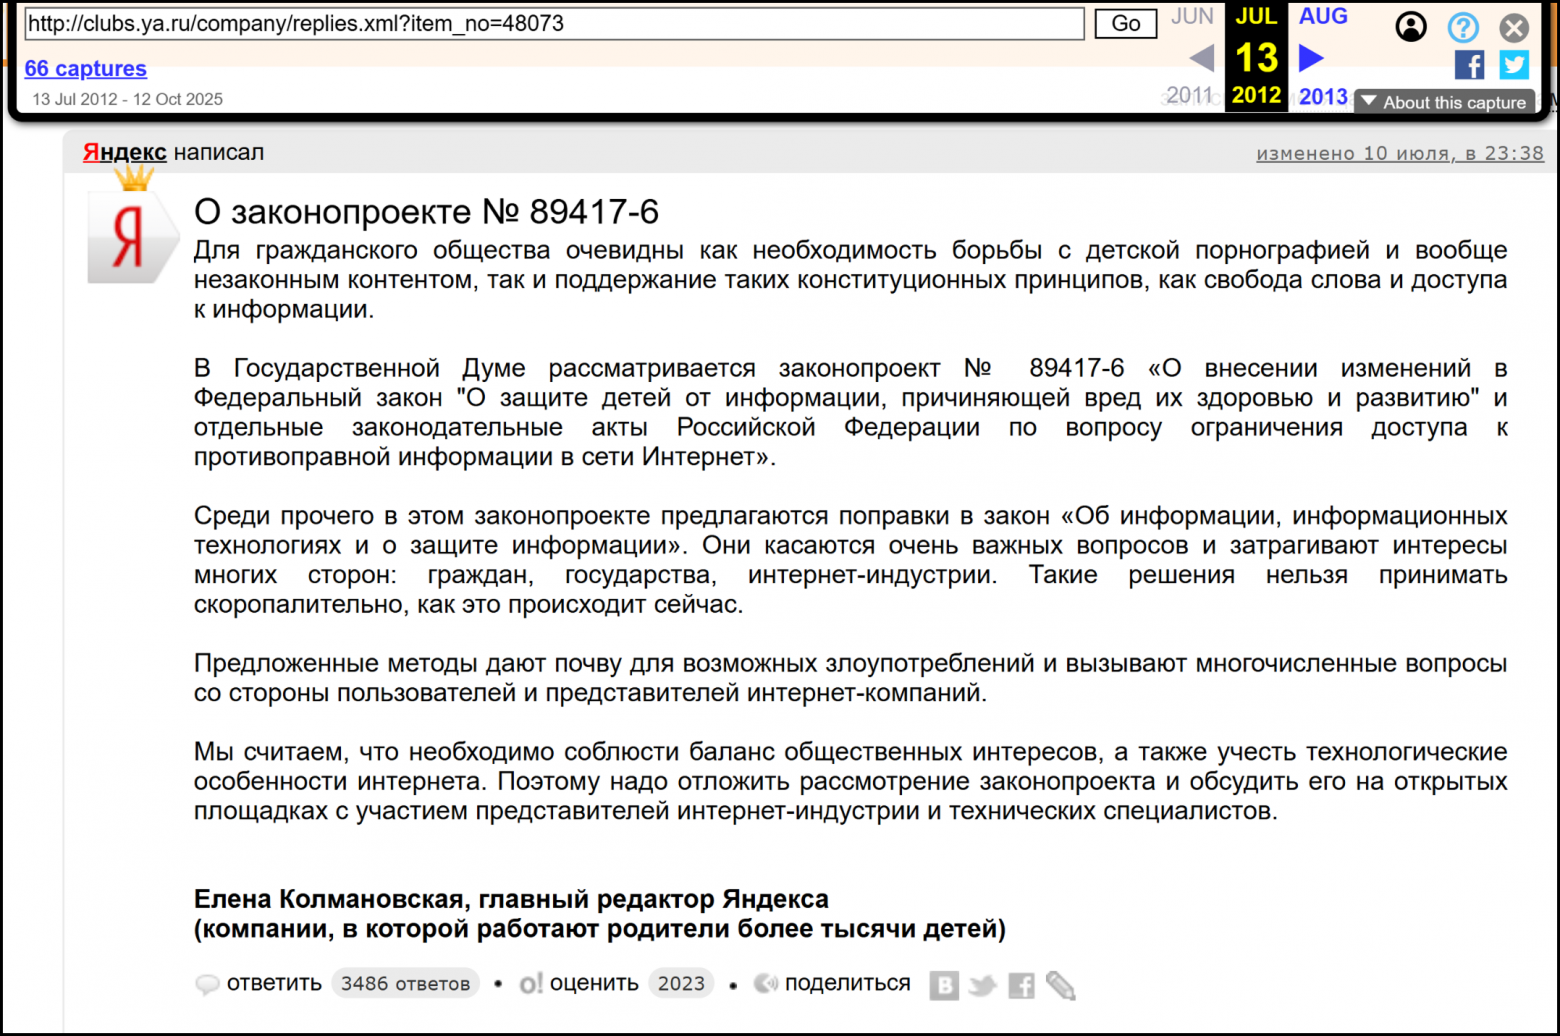The height and width of the screenshot is (1036, 1560).
Task: Go to next capture with blue arrow
Action: pyautogui.click(x=1311, y=58)
